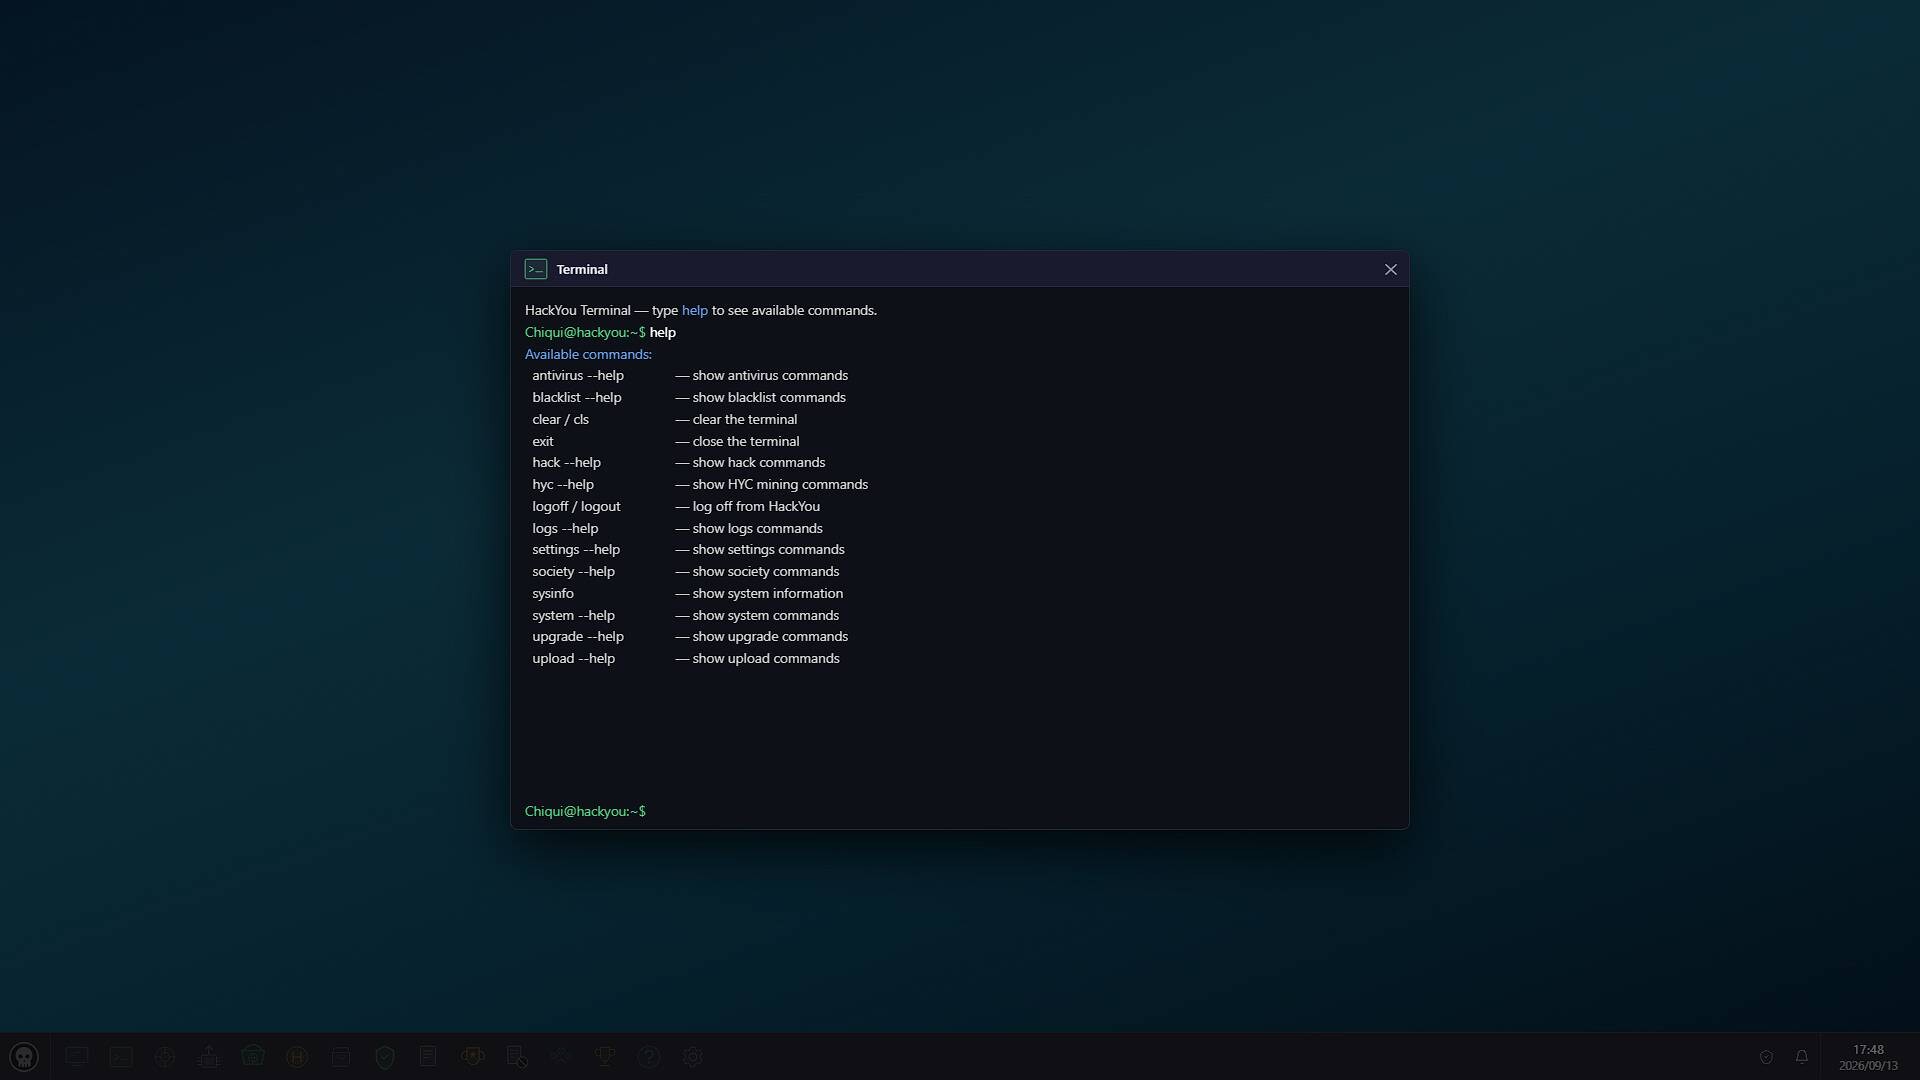1920x1080 pixels.
Task: Open the skull start menu icon
Action: click(x=24, y=1057)
